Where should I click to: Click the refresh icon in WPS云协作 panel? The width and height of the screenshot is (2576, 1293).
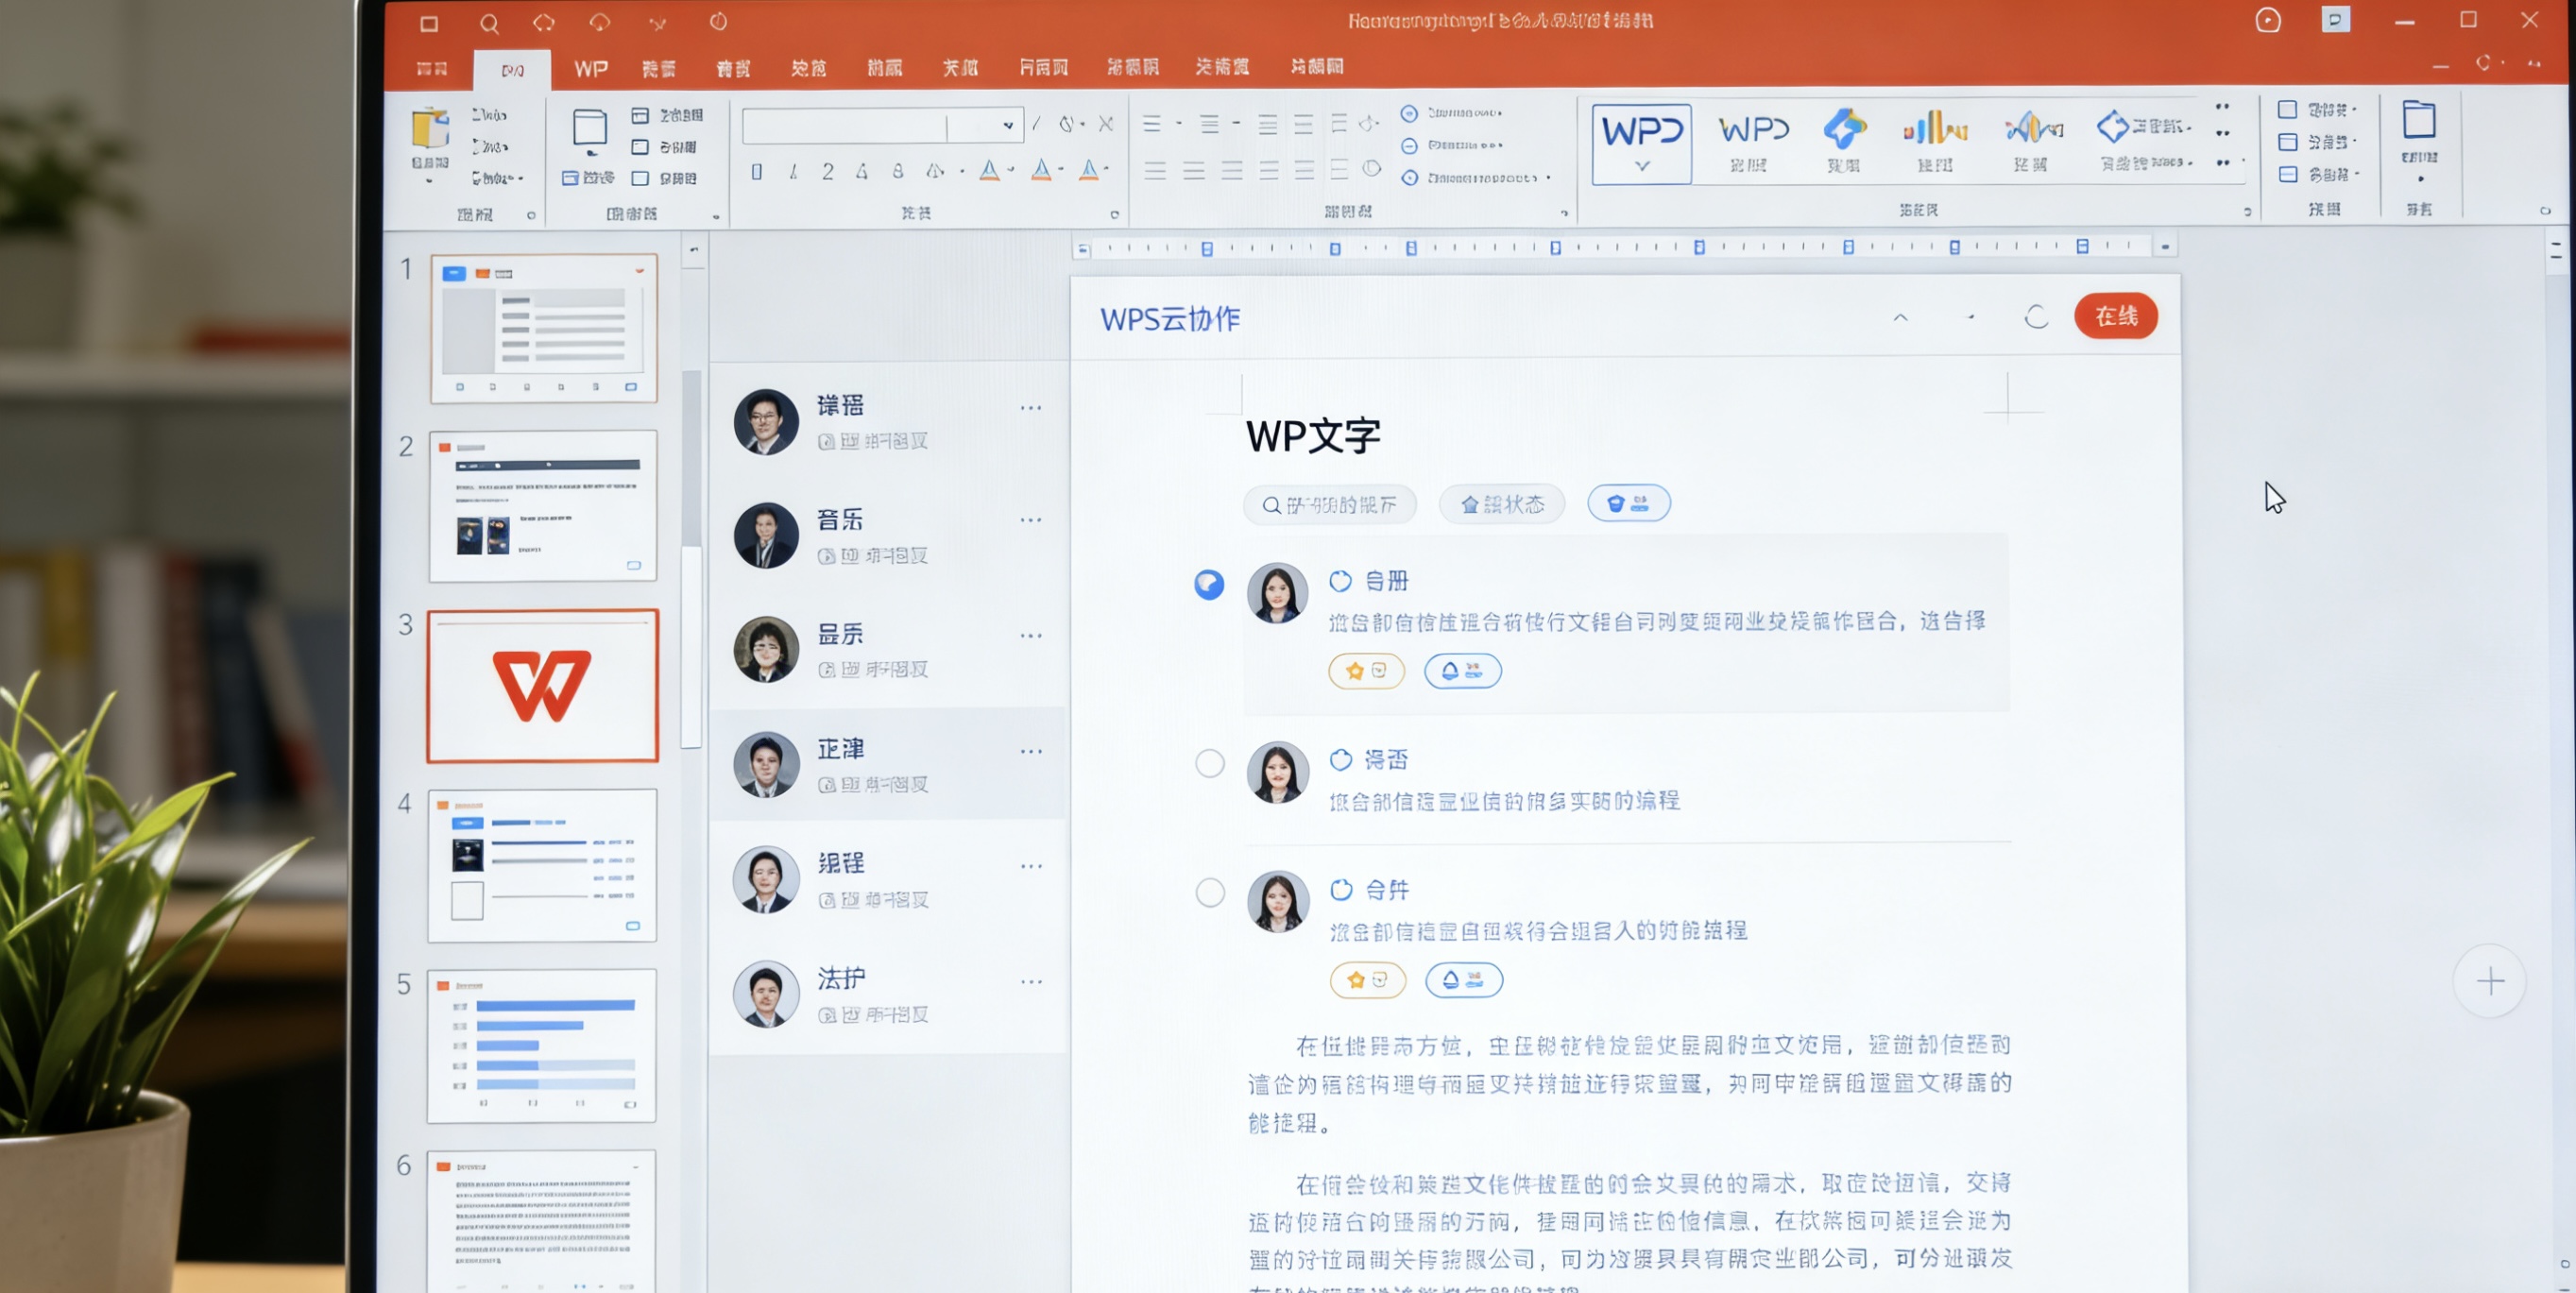click(x=2037, y=317)
